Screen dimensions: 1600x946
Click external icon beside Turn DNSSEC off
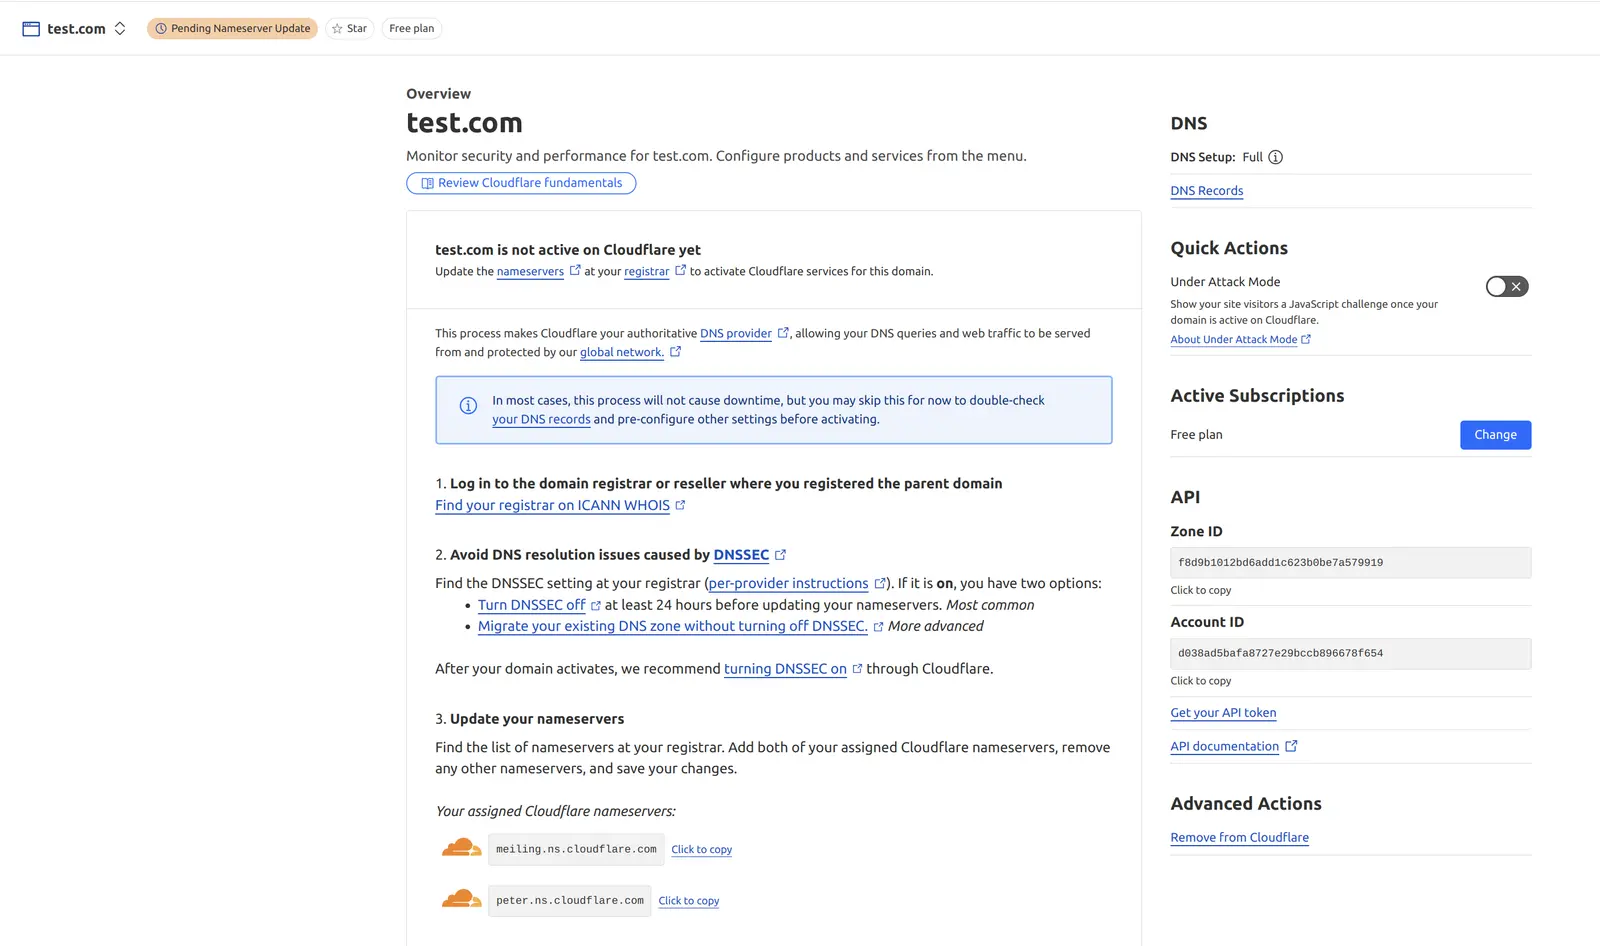point(596,606)
